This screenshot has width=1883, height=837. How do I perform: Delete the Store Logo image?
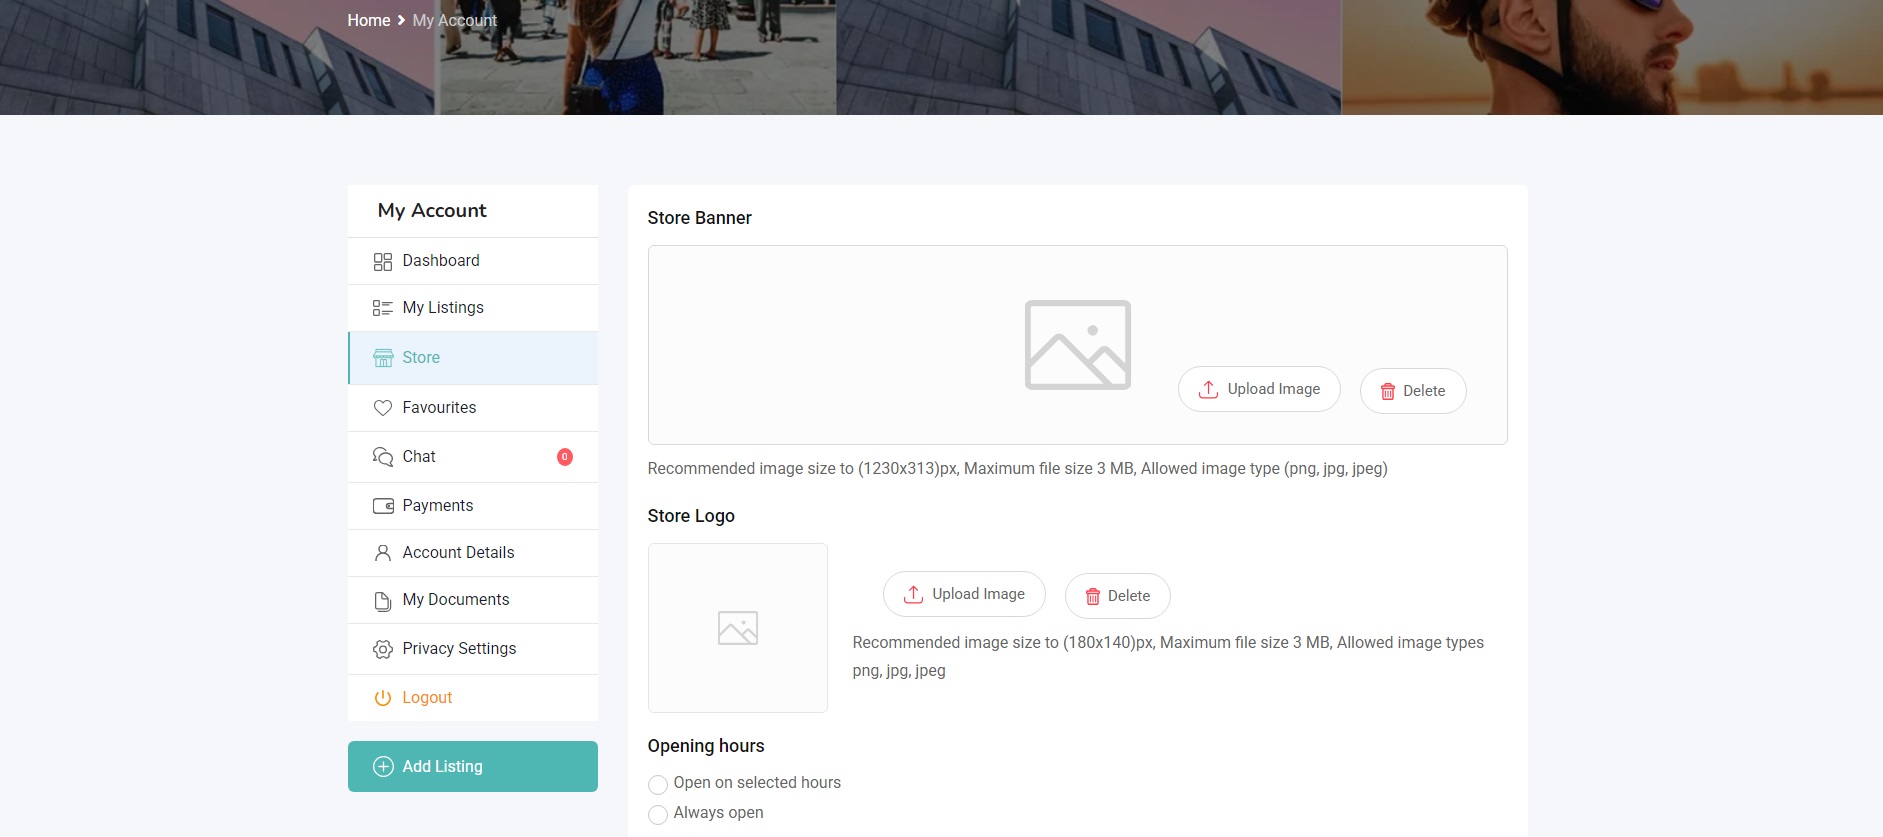1118,596
